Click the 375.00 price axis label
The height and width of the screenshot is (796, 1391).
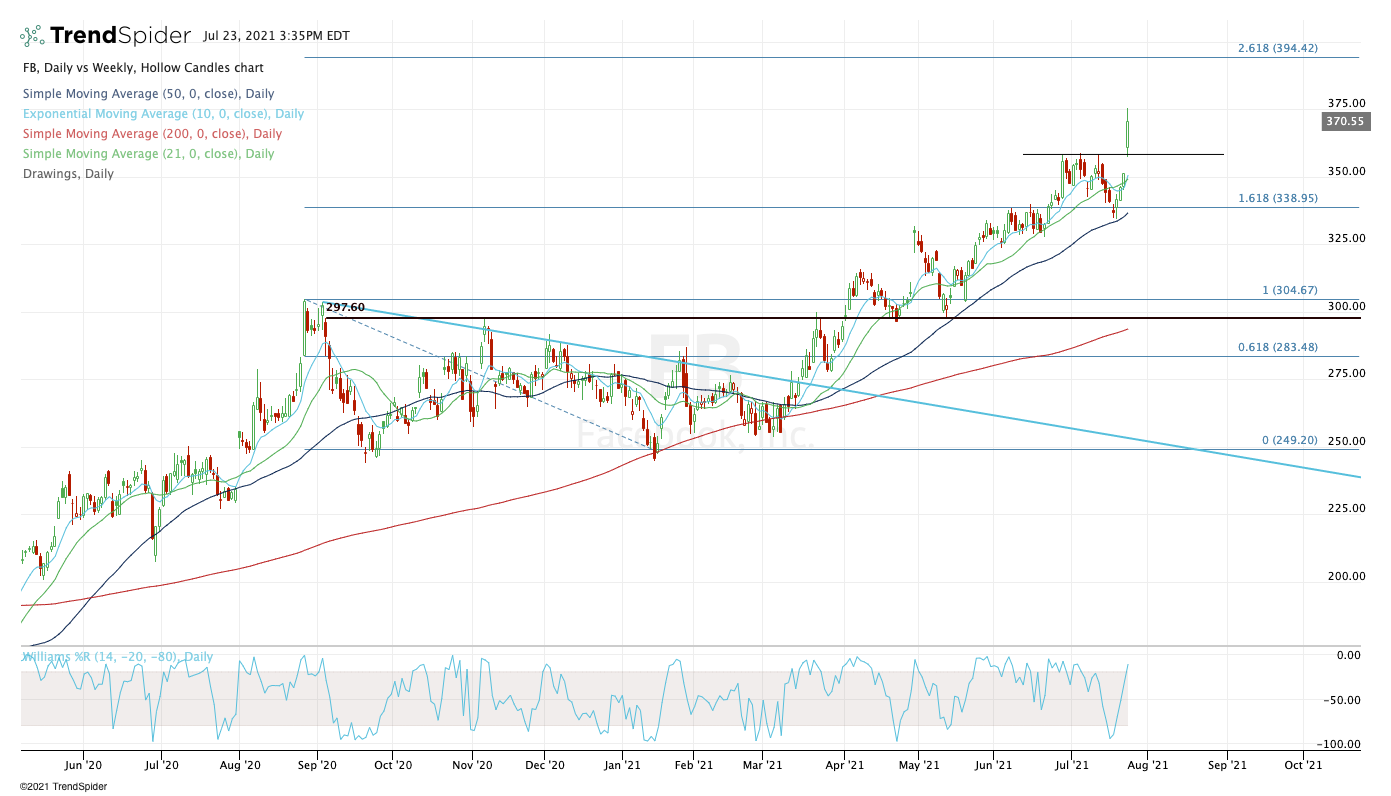(x=1346, y=103)
